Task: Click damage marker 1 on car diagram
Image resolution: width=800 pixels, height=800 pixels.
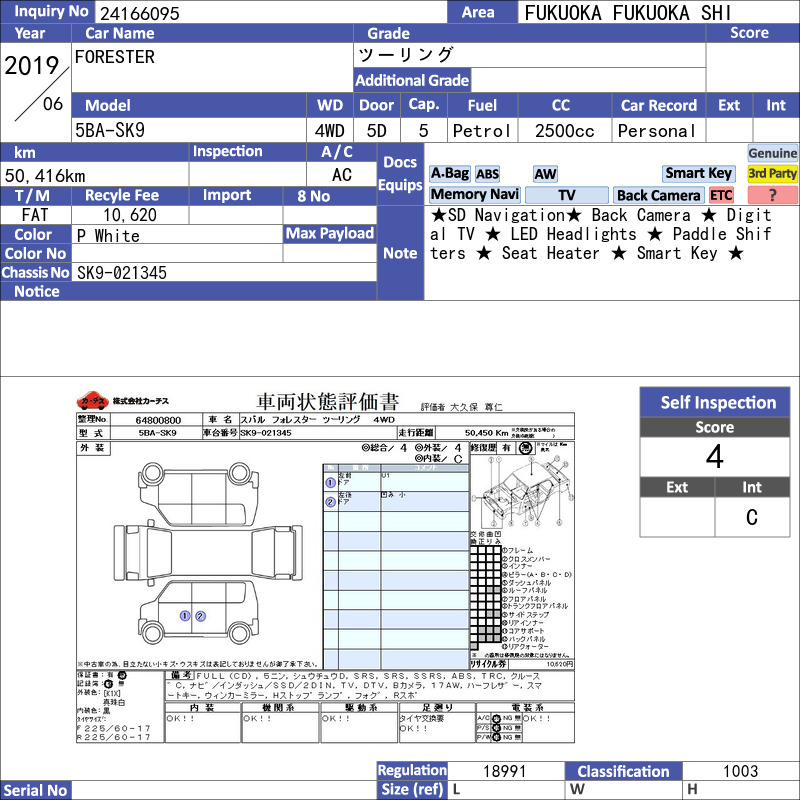Action: [x=185, y=616]
